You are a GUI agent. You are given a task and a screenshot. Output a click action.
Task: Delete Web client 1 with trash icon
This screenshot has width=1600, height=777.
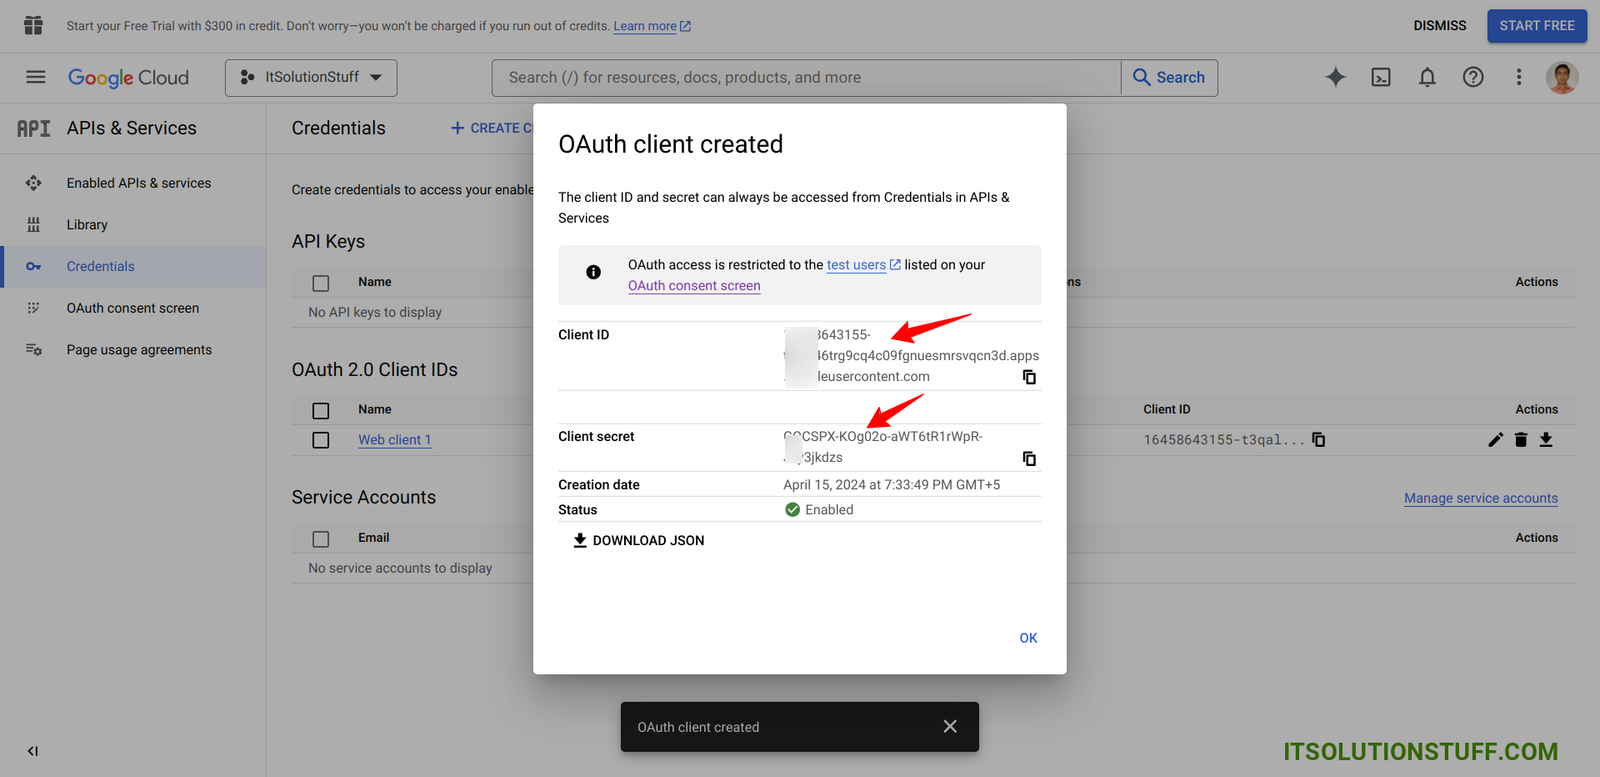[x=1521, y=440]
